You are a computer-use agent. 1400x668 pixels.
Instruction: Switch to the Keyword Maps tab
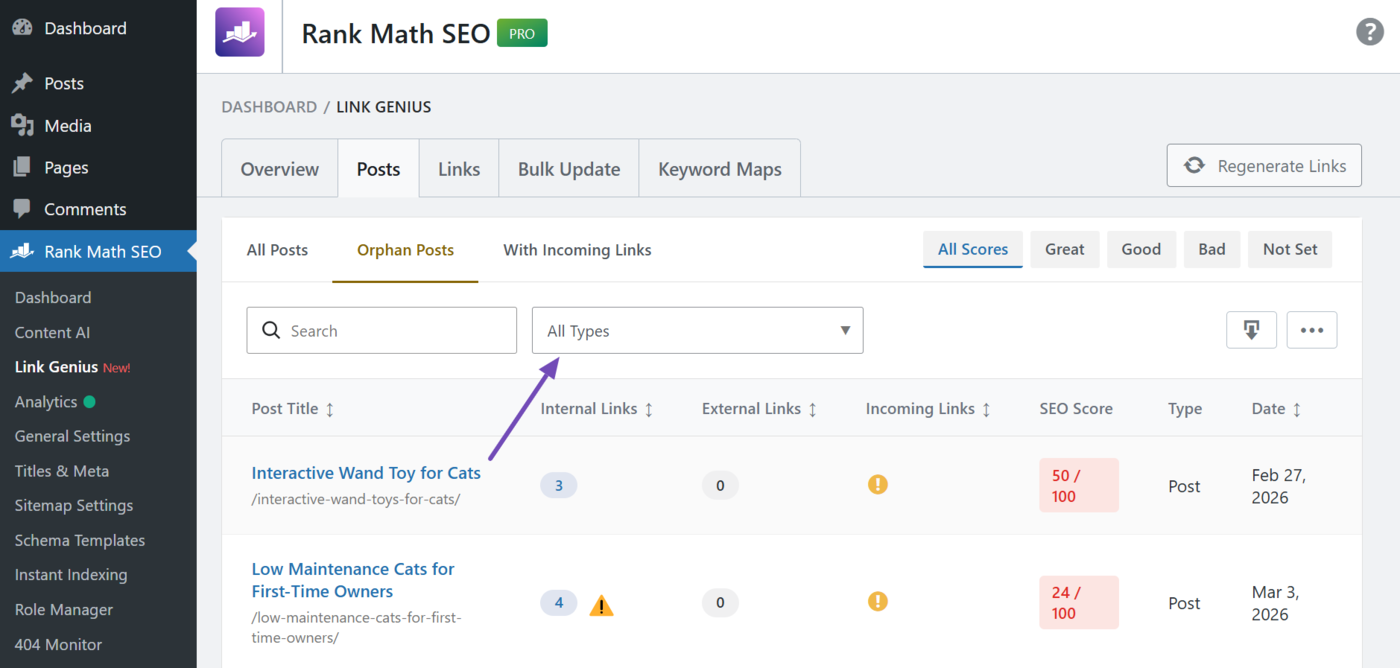pos(720,169)
